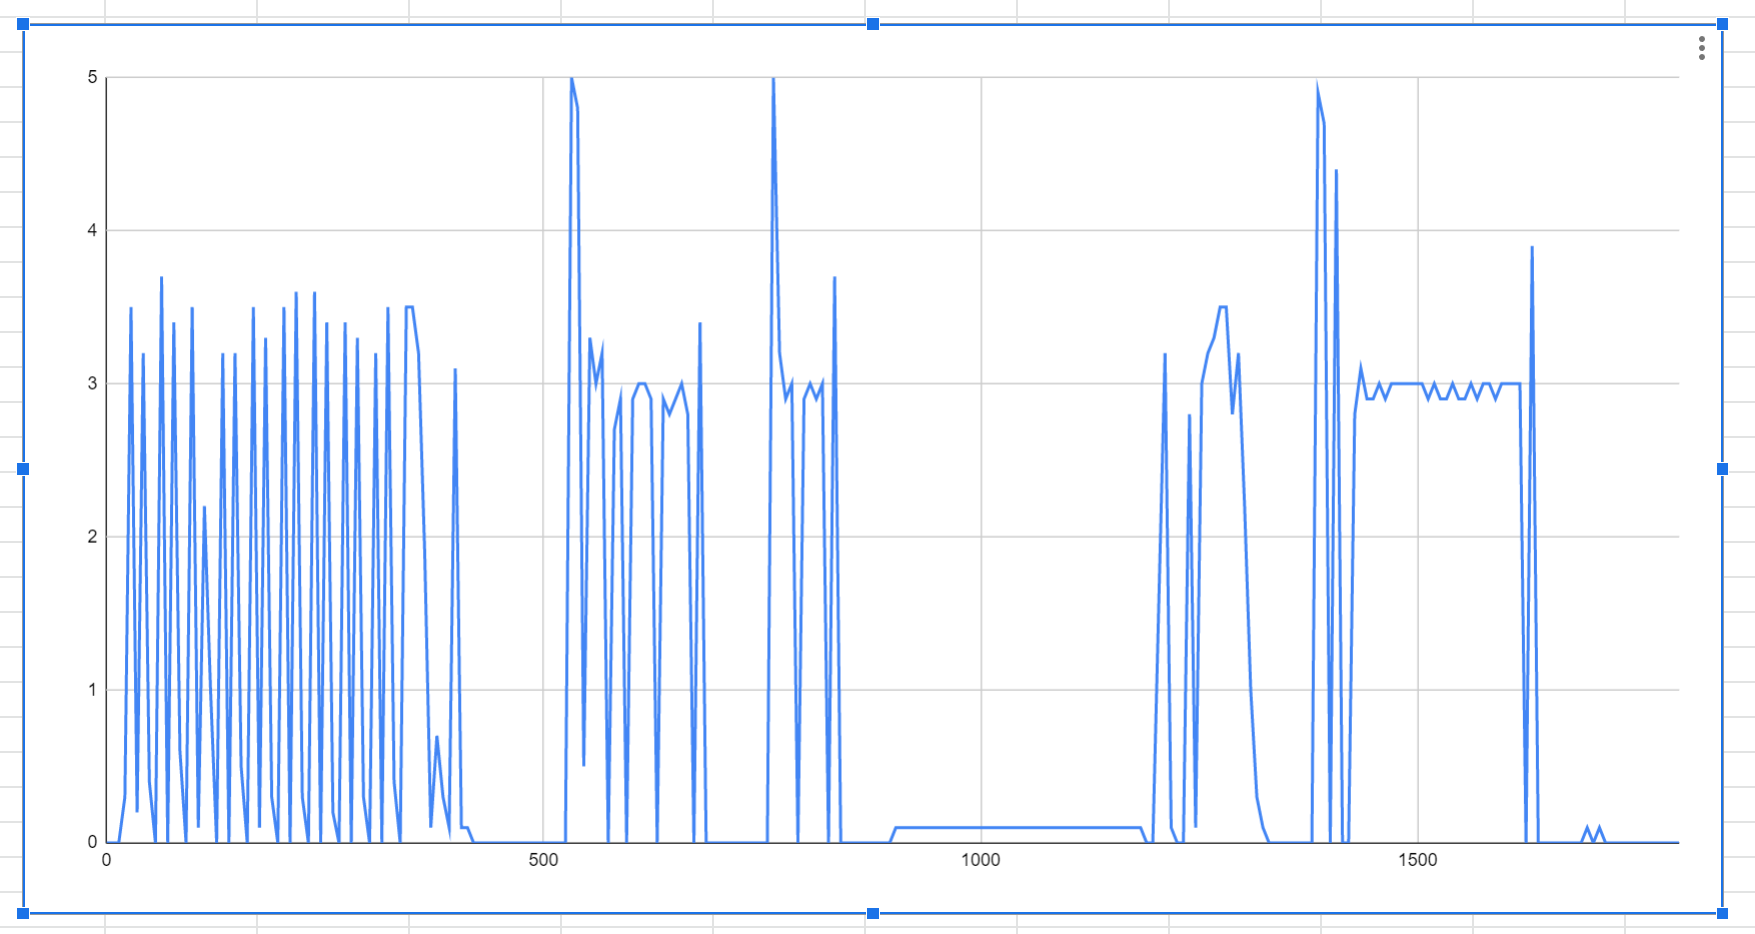
Task: Select the 1000 label on horizontal axis
Action: tap(980, 860)
